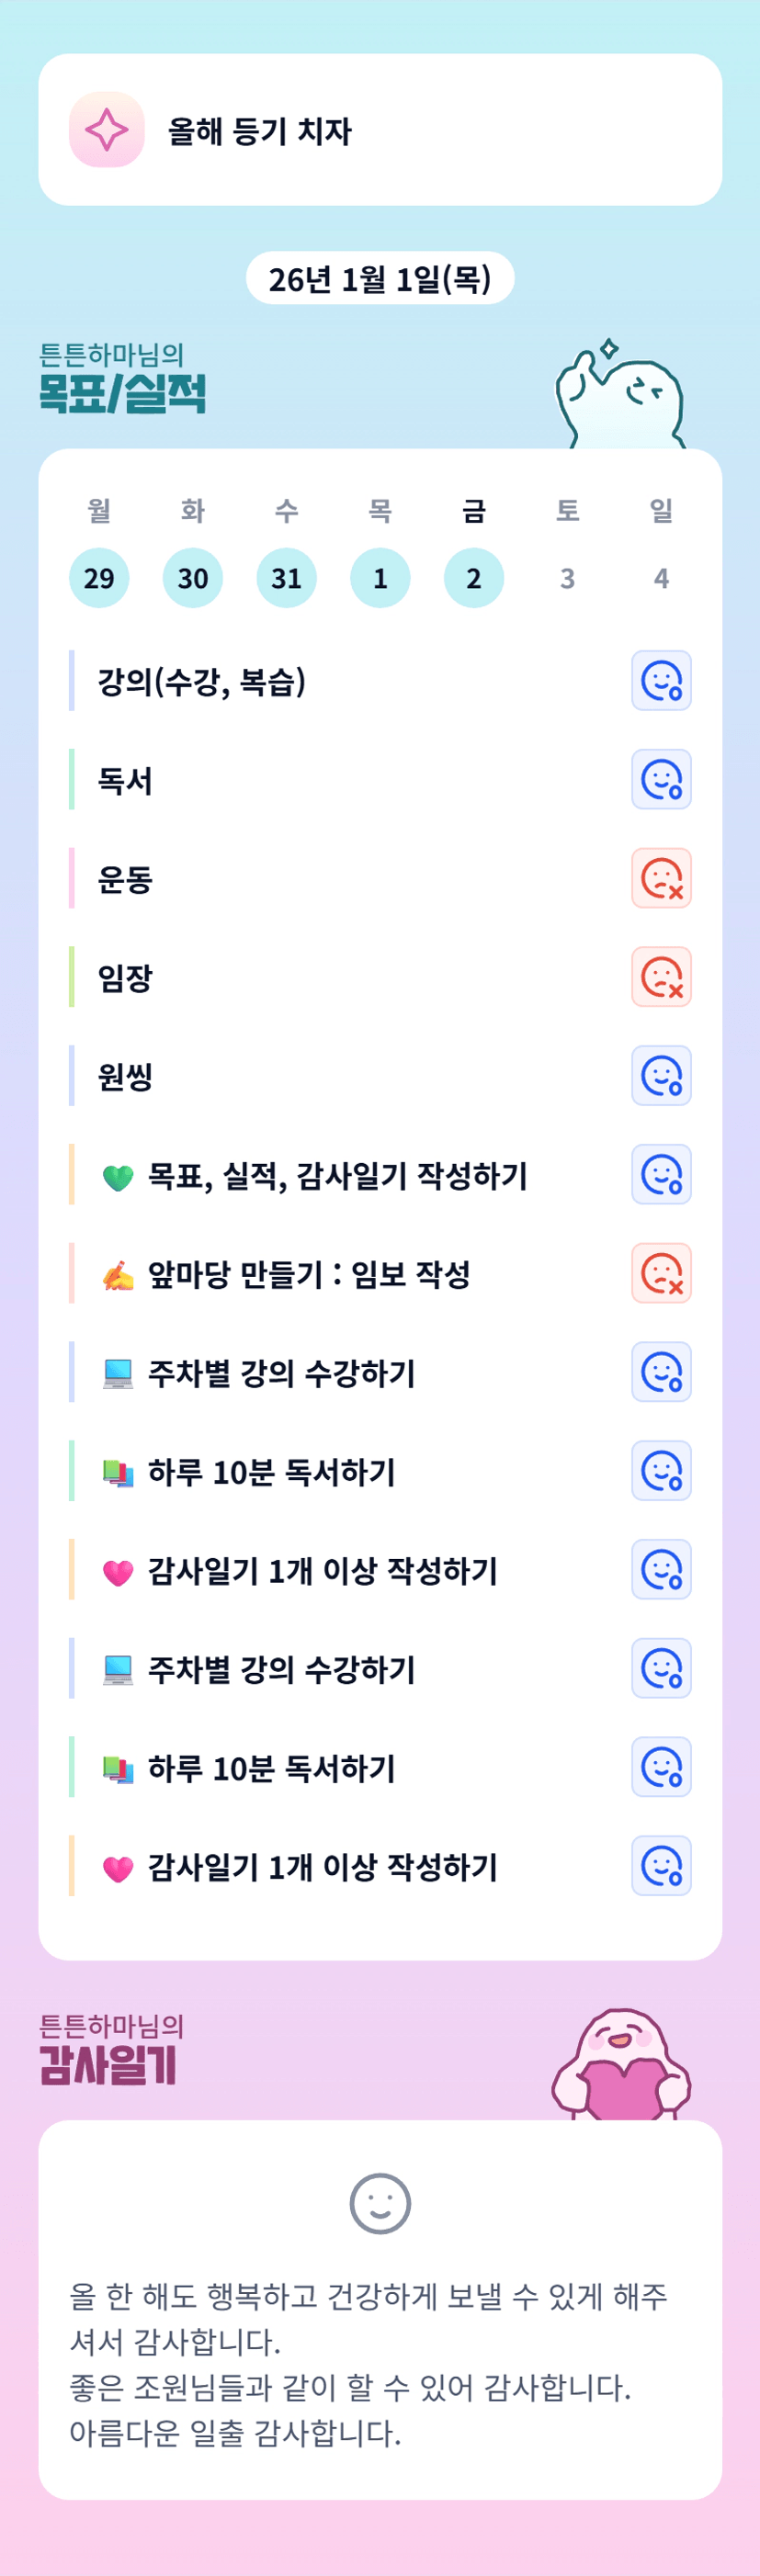Toggle the 독서 completion face
The height and width of the screenshot is (2576, 760).
click(661, 780)
